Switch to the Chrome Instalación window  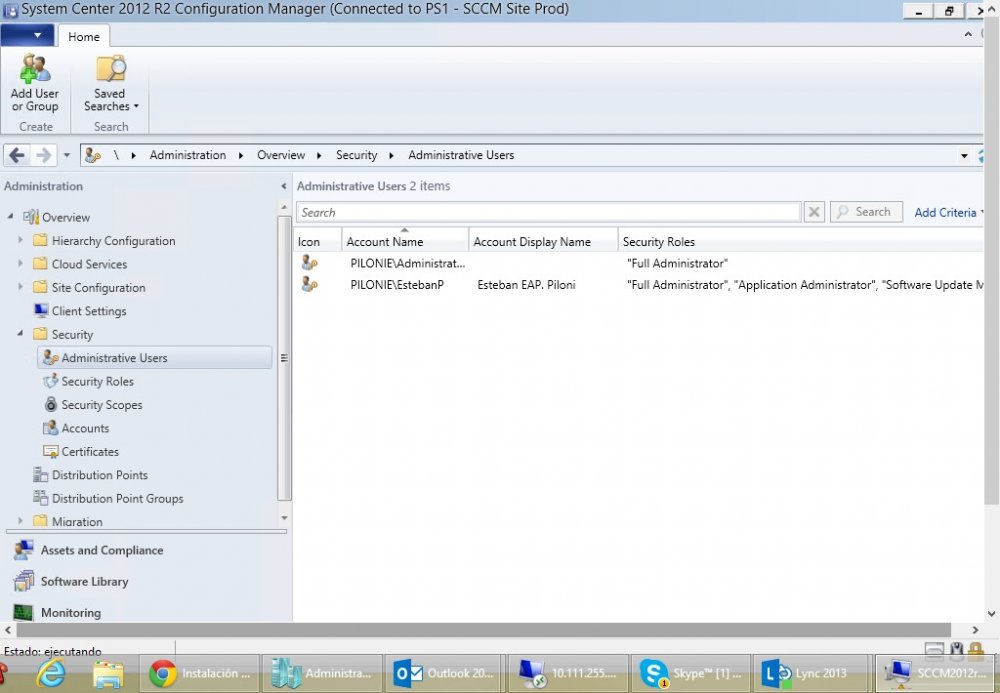(200, 673)
